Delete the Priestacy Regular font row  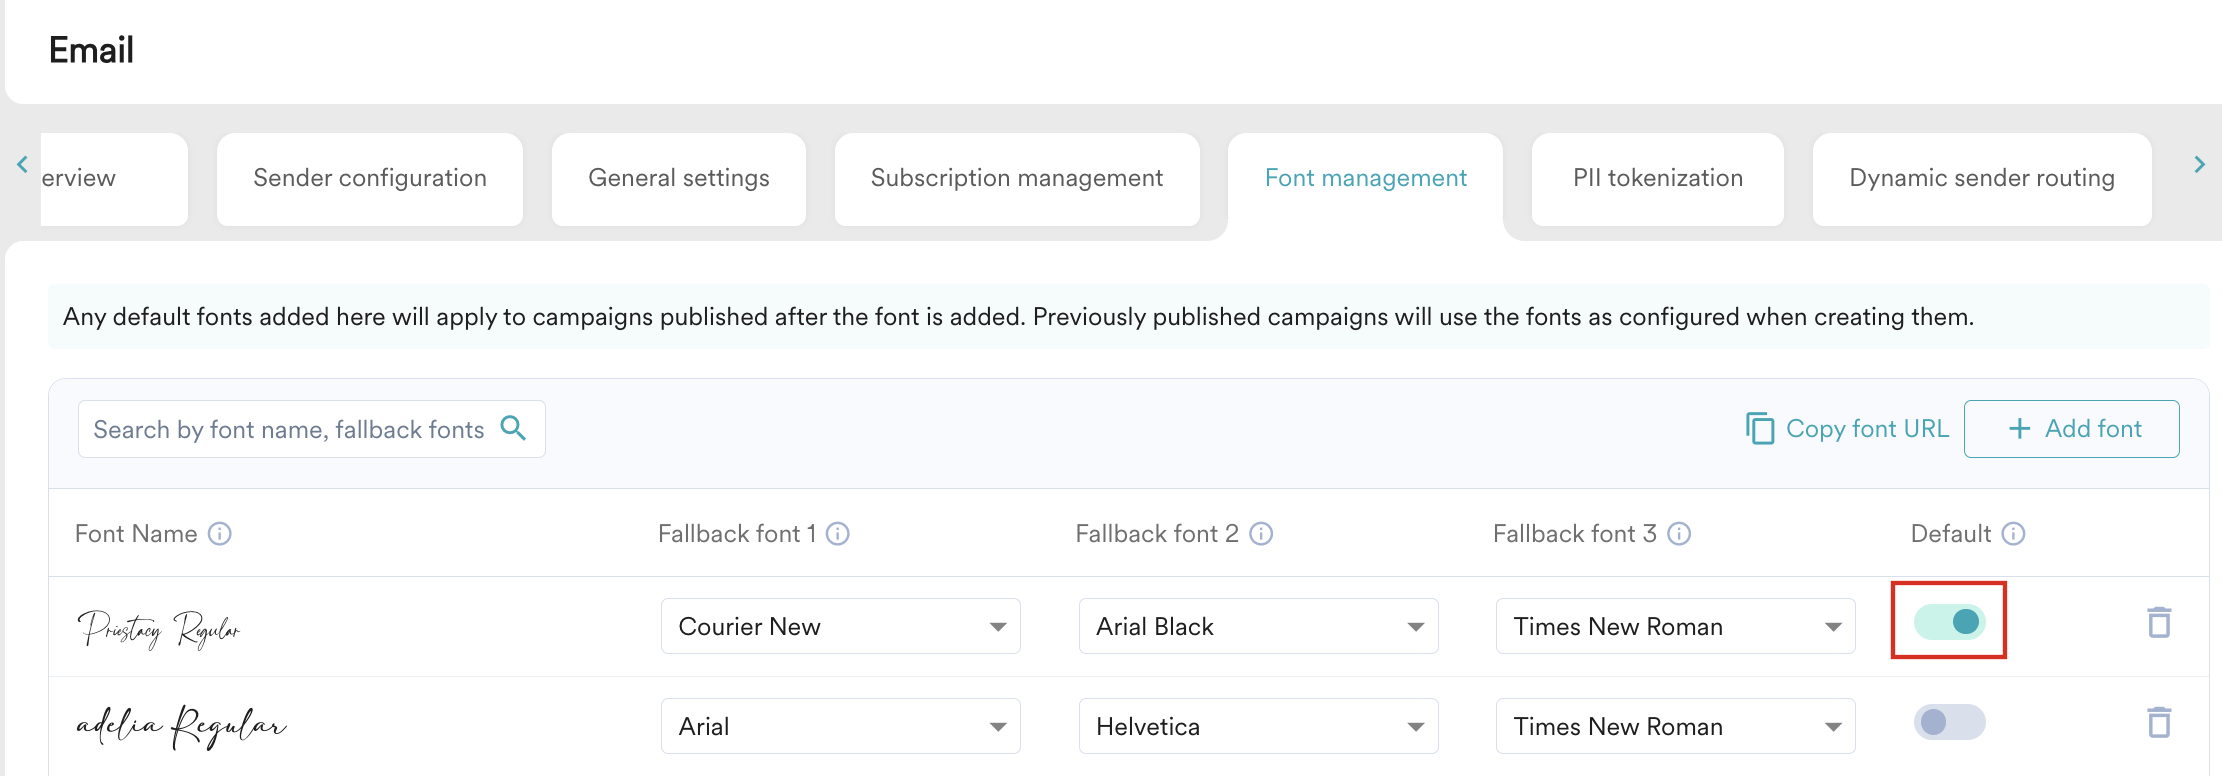tap(2159, 623)
